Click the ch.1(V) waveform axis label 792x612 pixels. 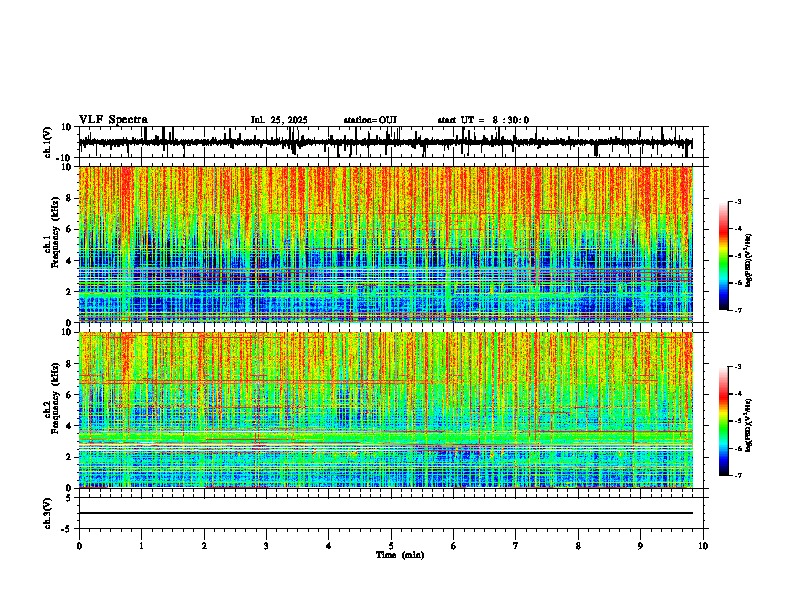pos(48,142)
